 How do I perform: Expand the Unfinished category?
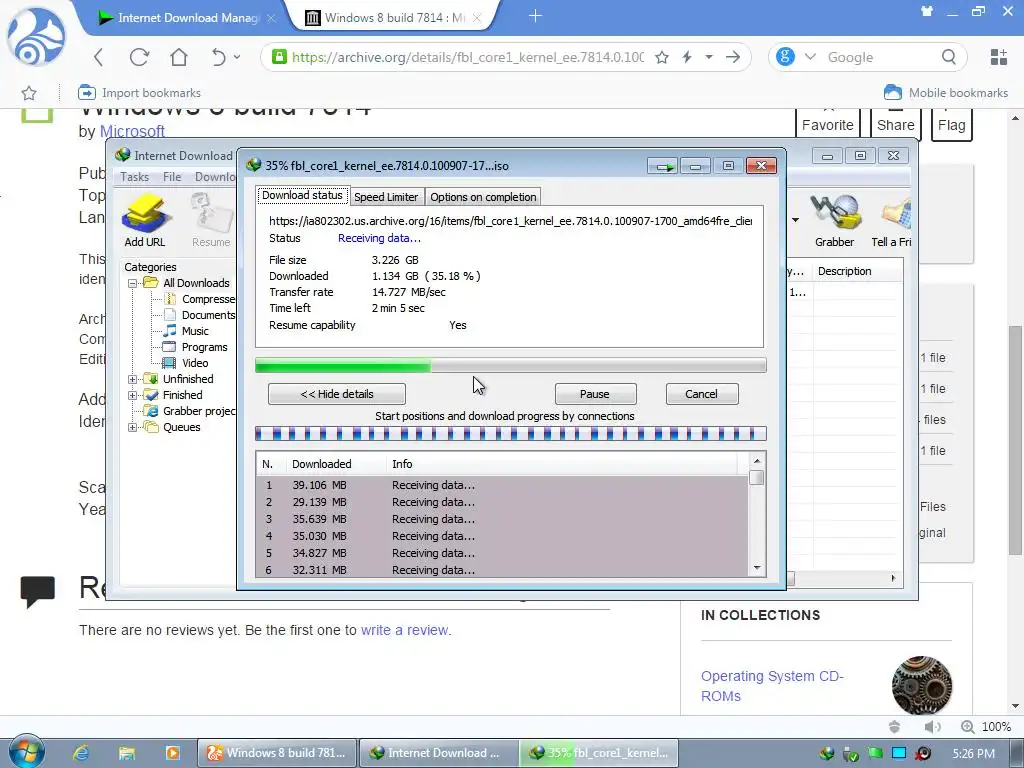coord(133,379)
